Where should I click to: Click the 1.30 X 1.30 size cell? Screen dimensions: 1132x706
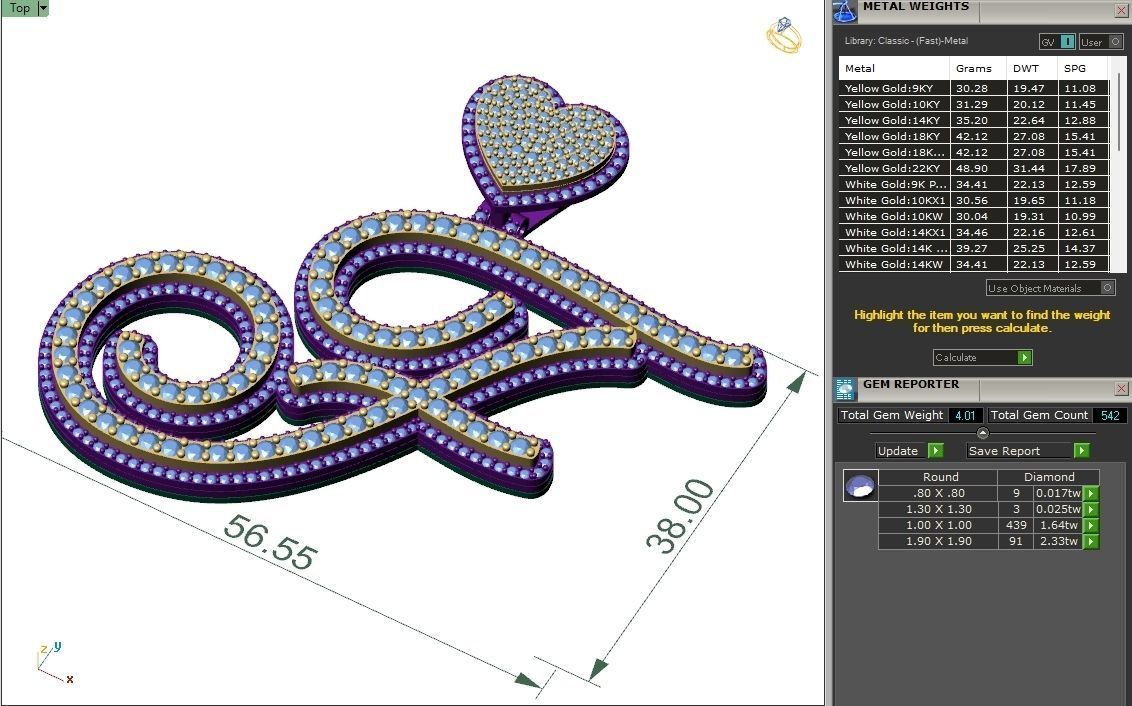[939, 510]
